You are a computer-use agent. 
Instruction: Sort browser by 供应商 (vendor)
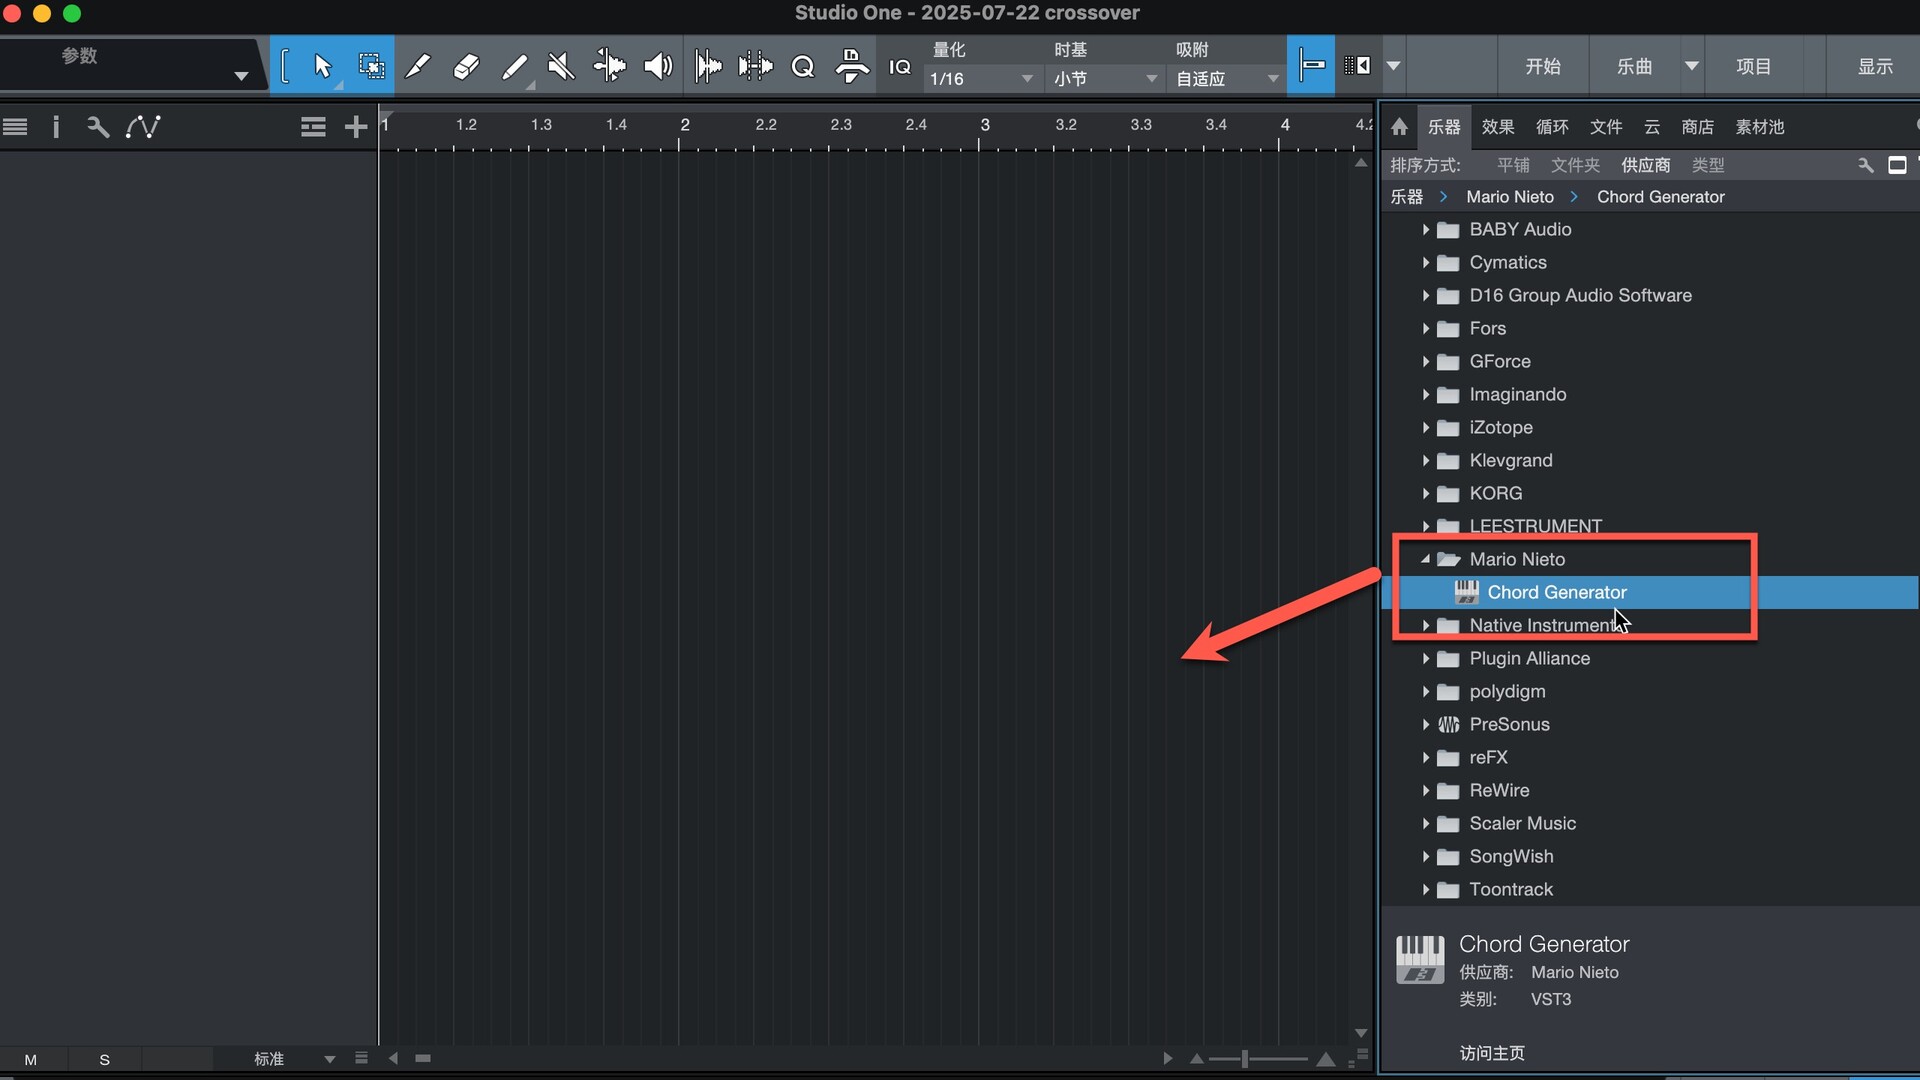pyautogui.click(x=1645, y=165)
